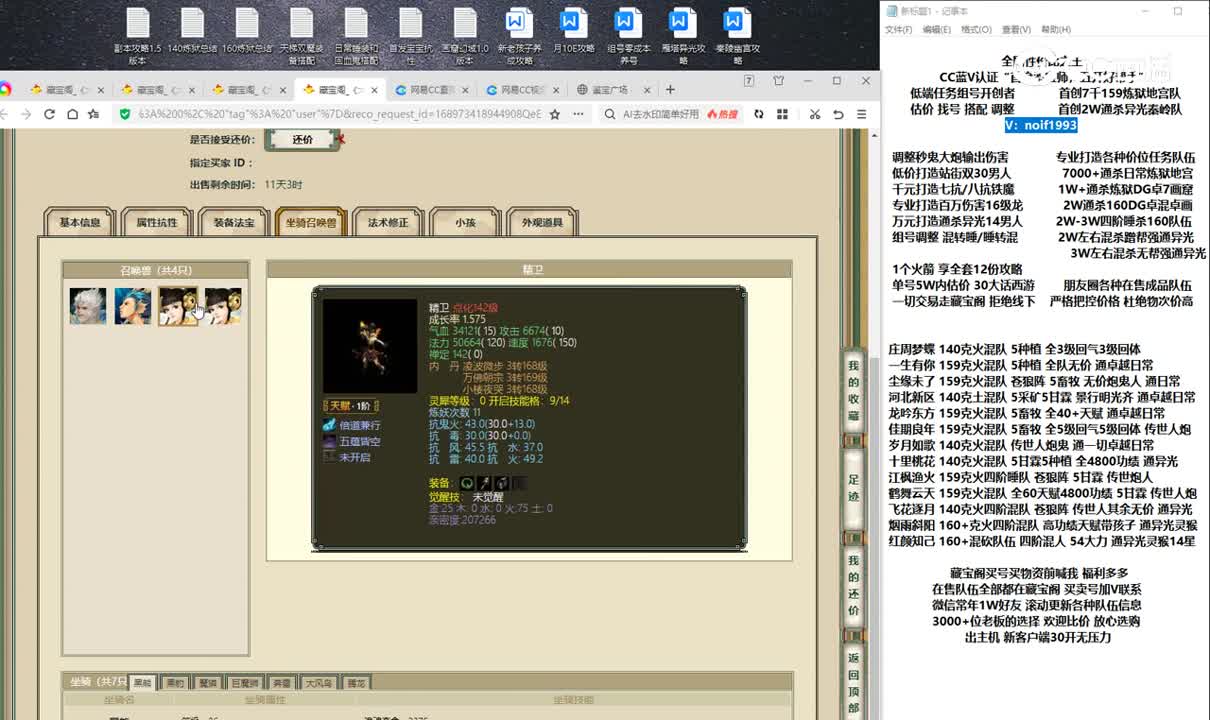
Task: Open the address bar three-dot menu
Action: [x=576, y=114]
